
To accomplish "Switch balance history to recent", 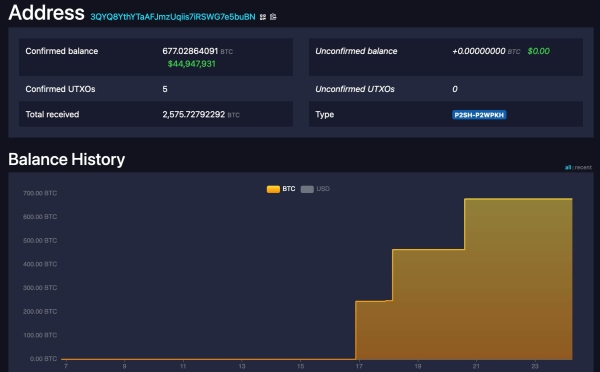I will [583, 167].
